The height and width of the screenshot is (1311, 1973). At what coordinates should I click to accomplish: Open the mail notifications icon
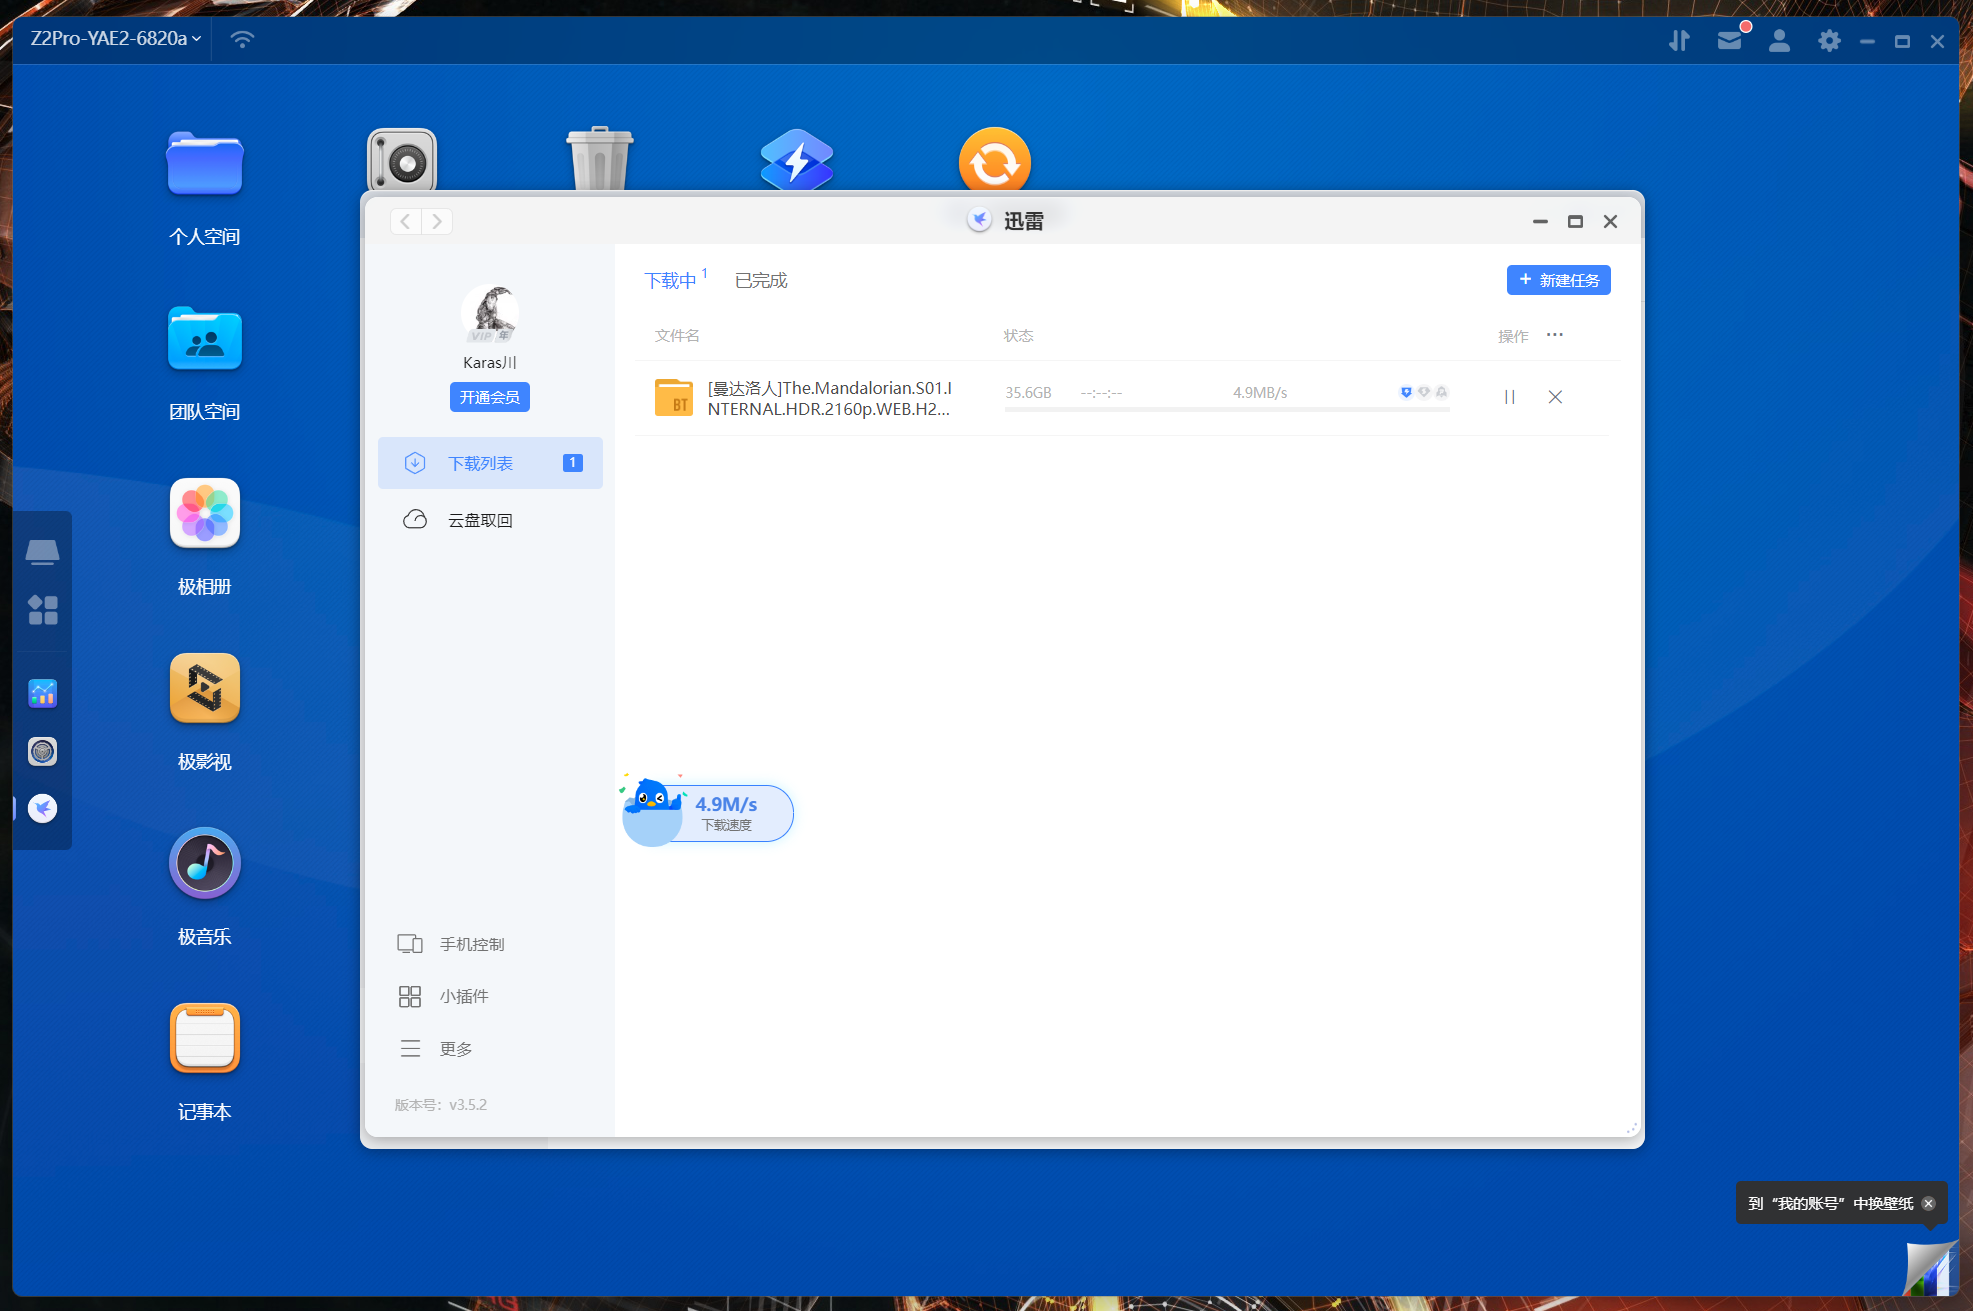point(1729,41)
